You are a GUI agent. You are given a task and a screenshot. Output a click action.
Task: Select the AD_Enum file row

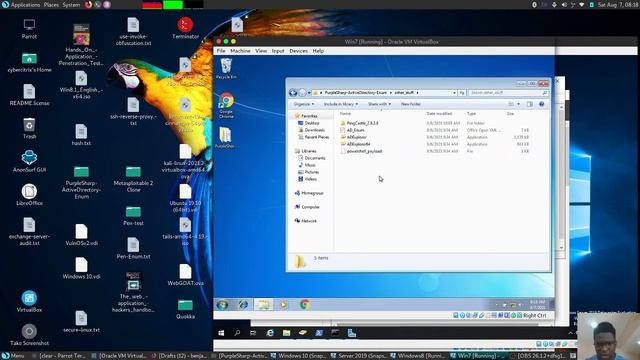point(434,130)
